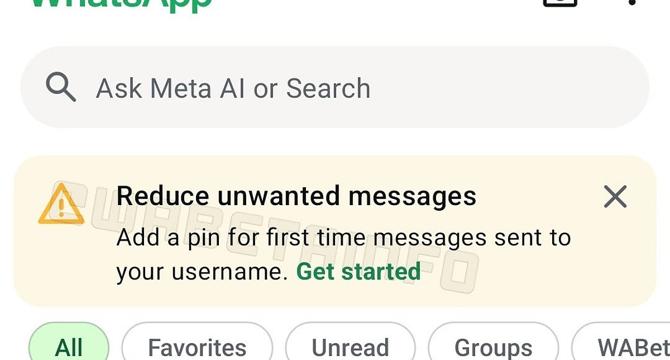Click the magnifying glass search icon
Screen dimensions: 670x360
coord(61,87)
